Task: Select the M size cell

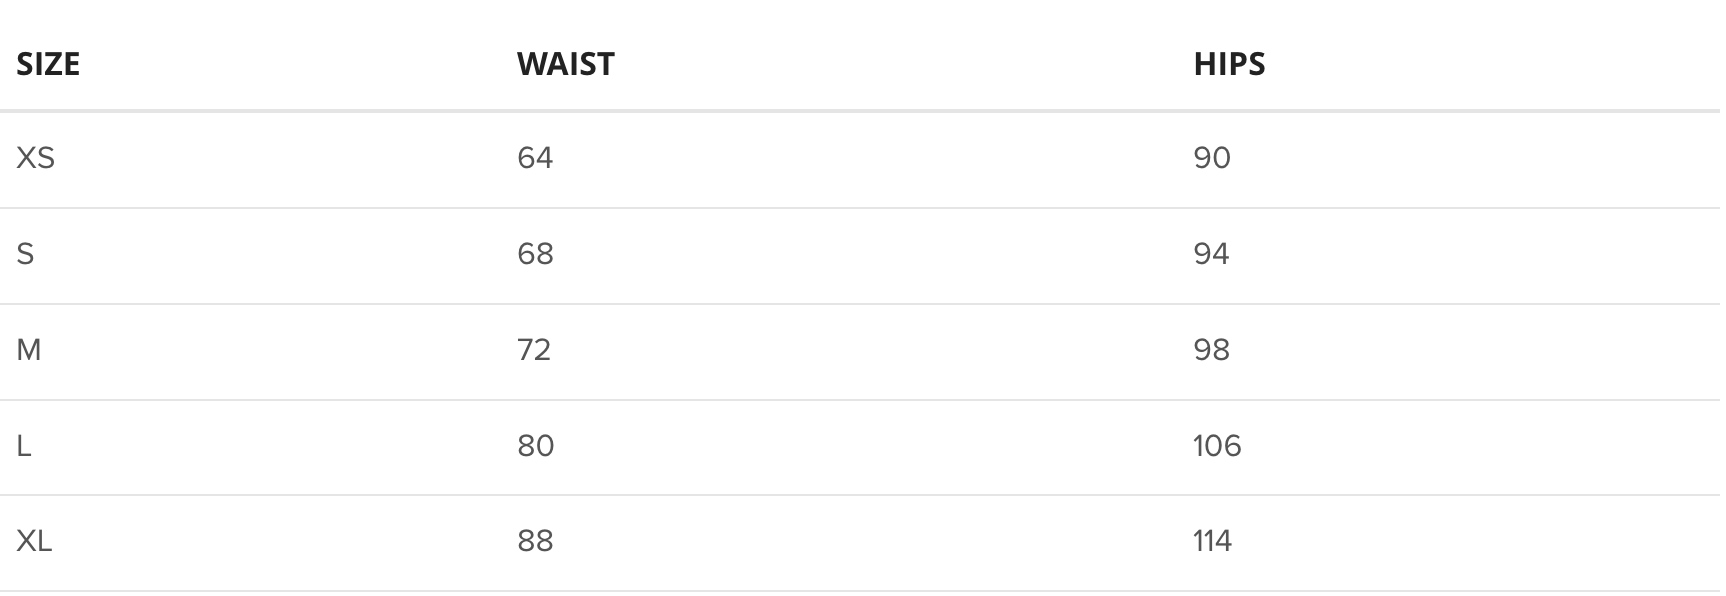Action: click(29, 350)
